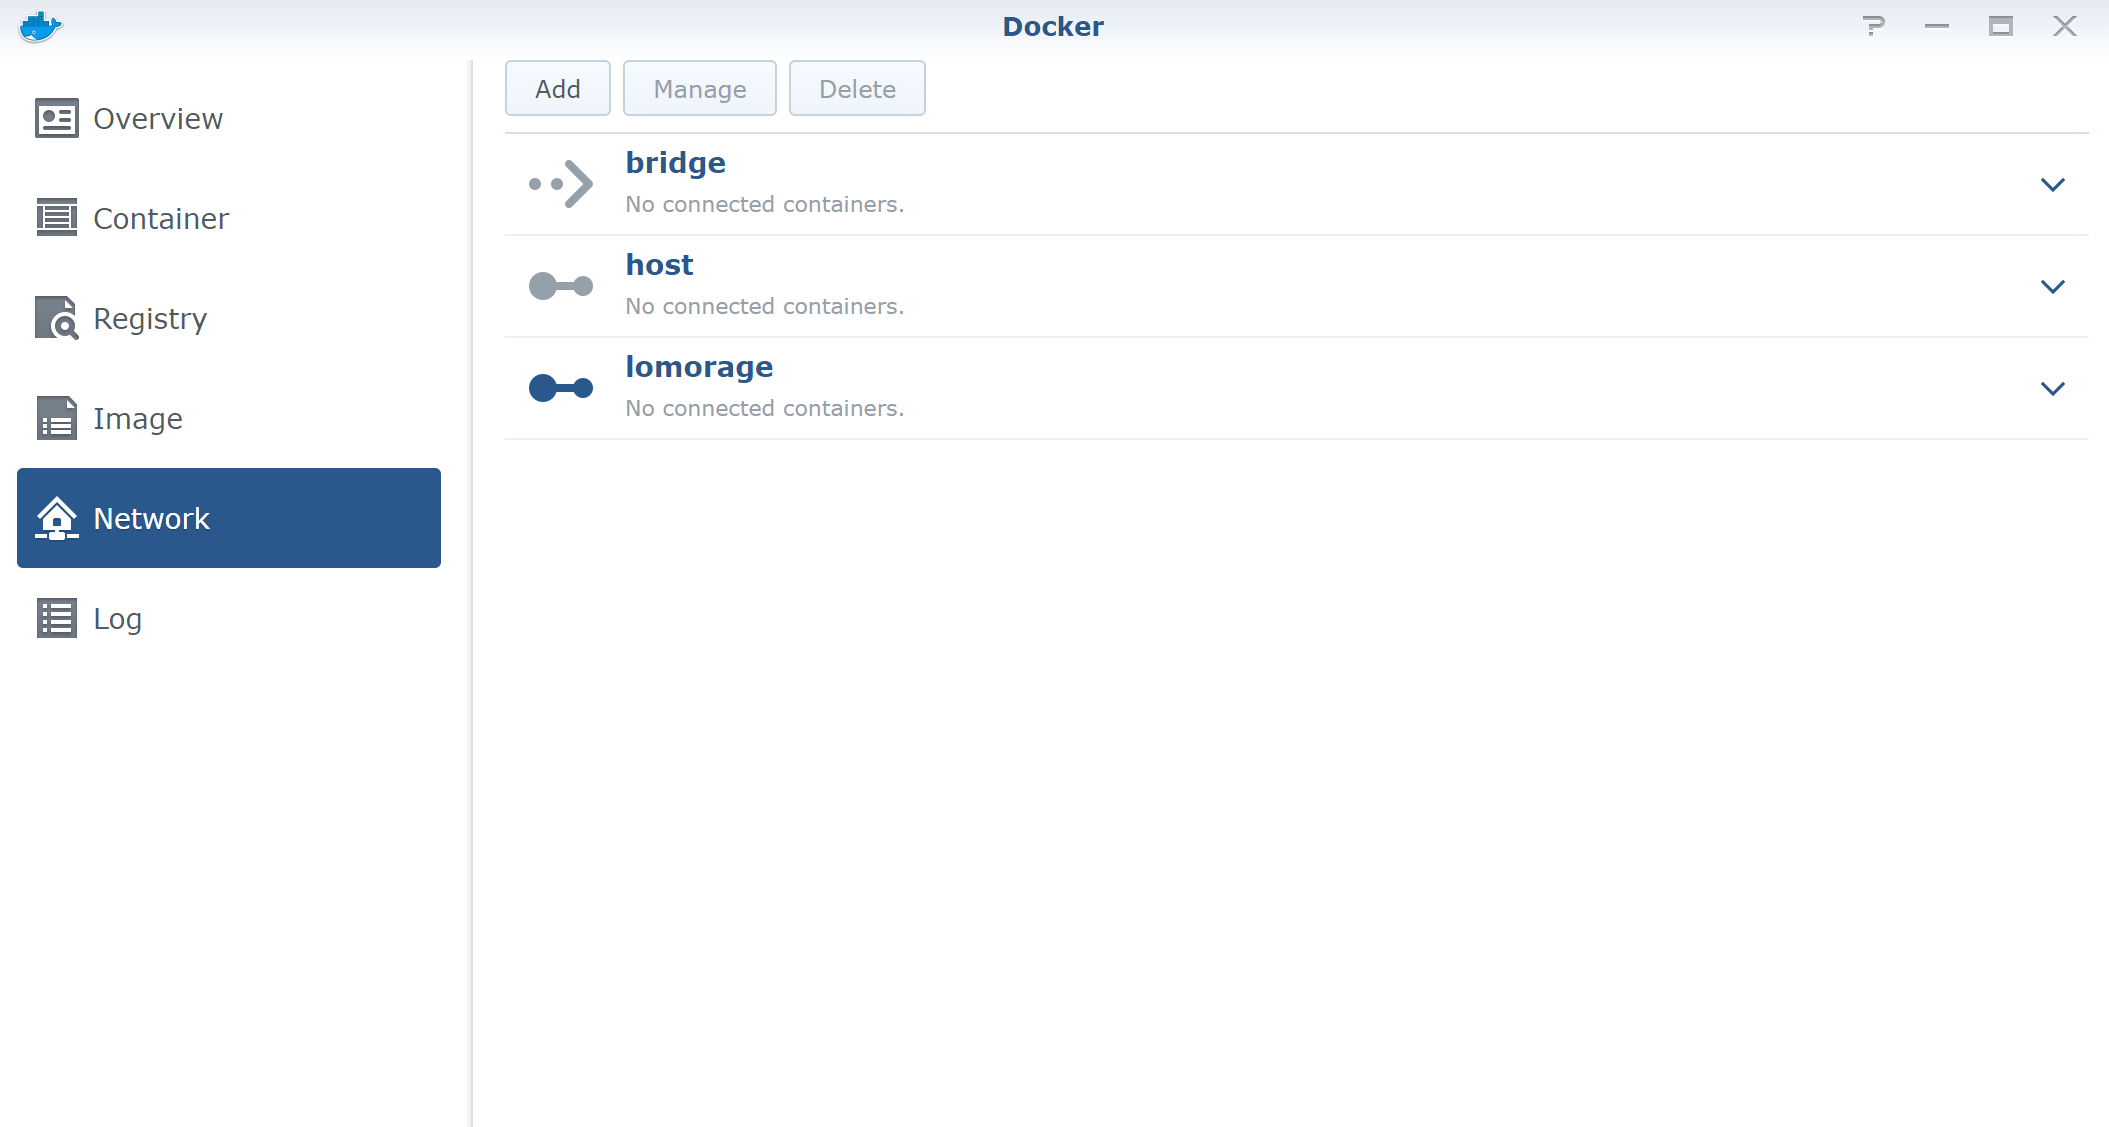2109x1127 pixels.
Task: Click 'No connected containers.' under host
Action: click(765, 306)
